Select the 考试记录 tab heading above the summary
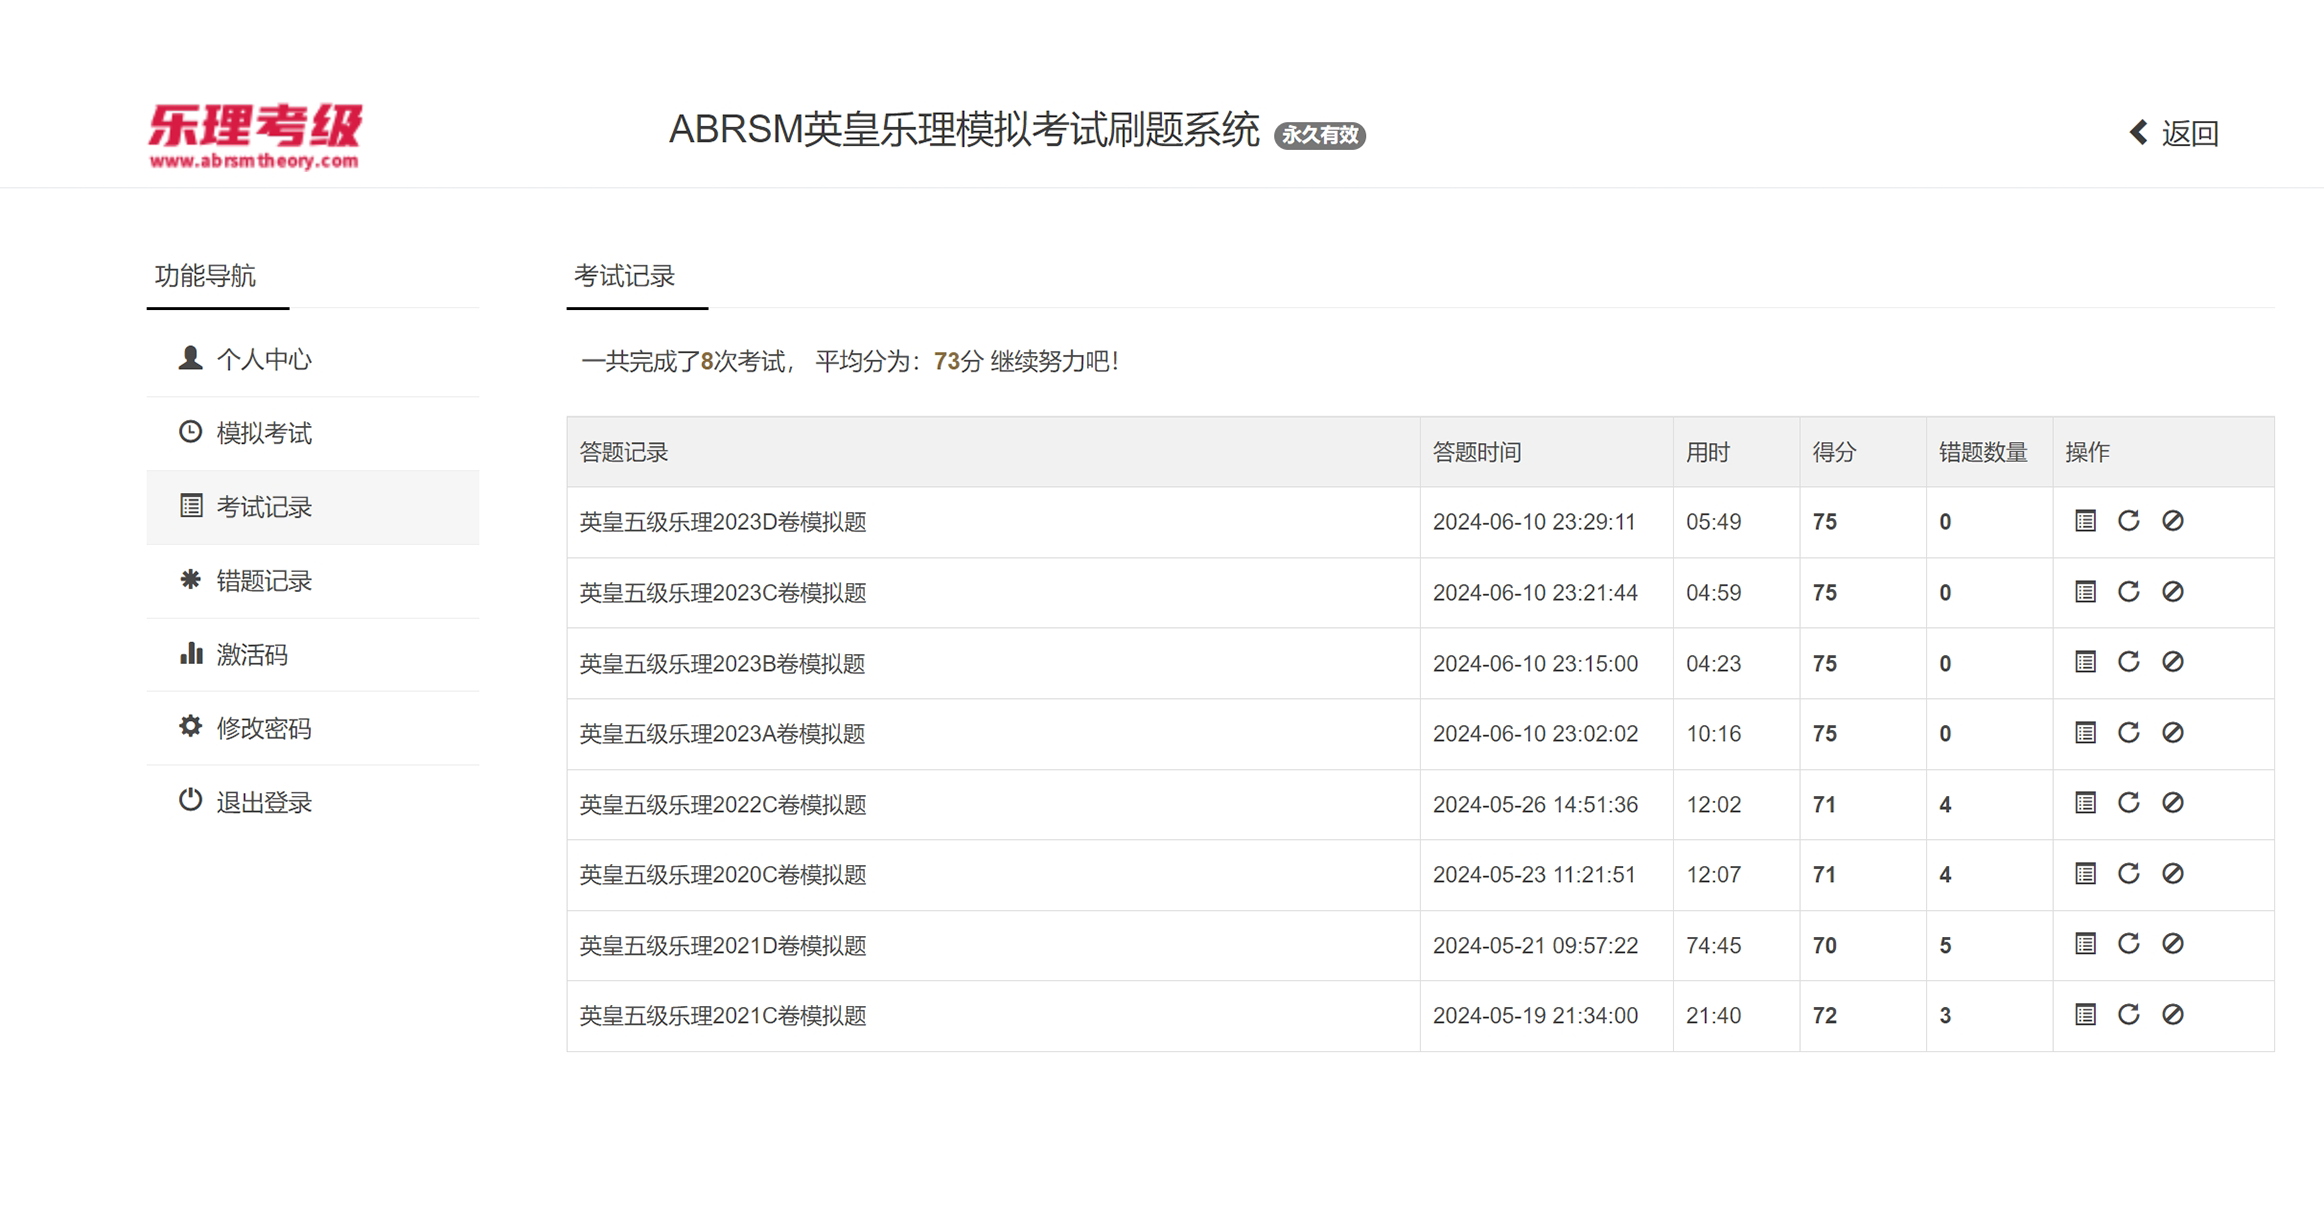The width and height of the screenshot is (2324, 1226). click(x=625, y=277)
